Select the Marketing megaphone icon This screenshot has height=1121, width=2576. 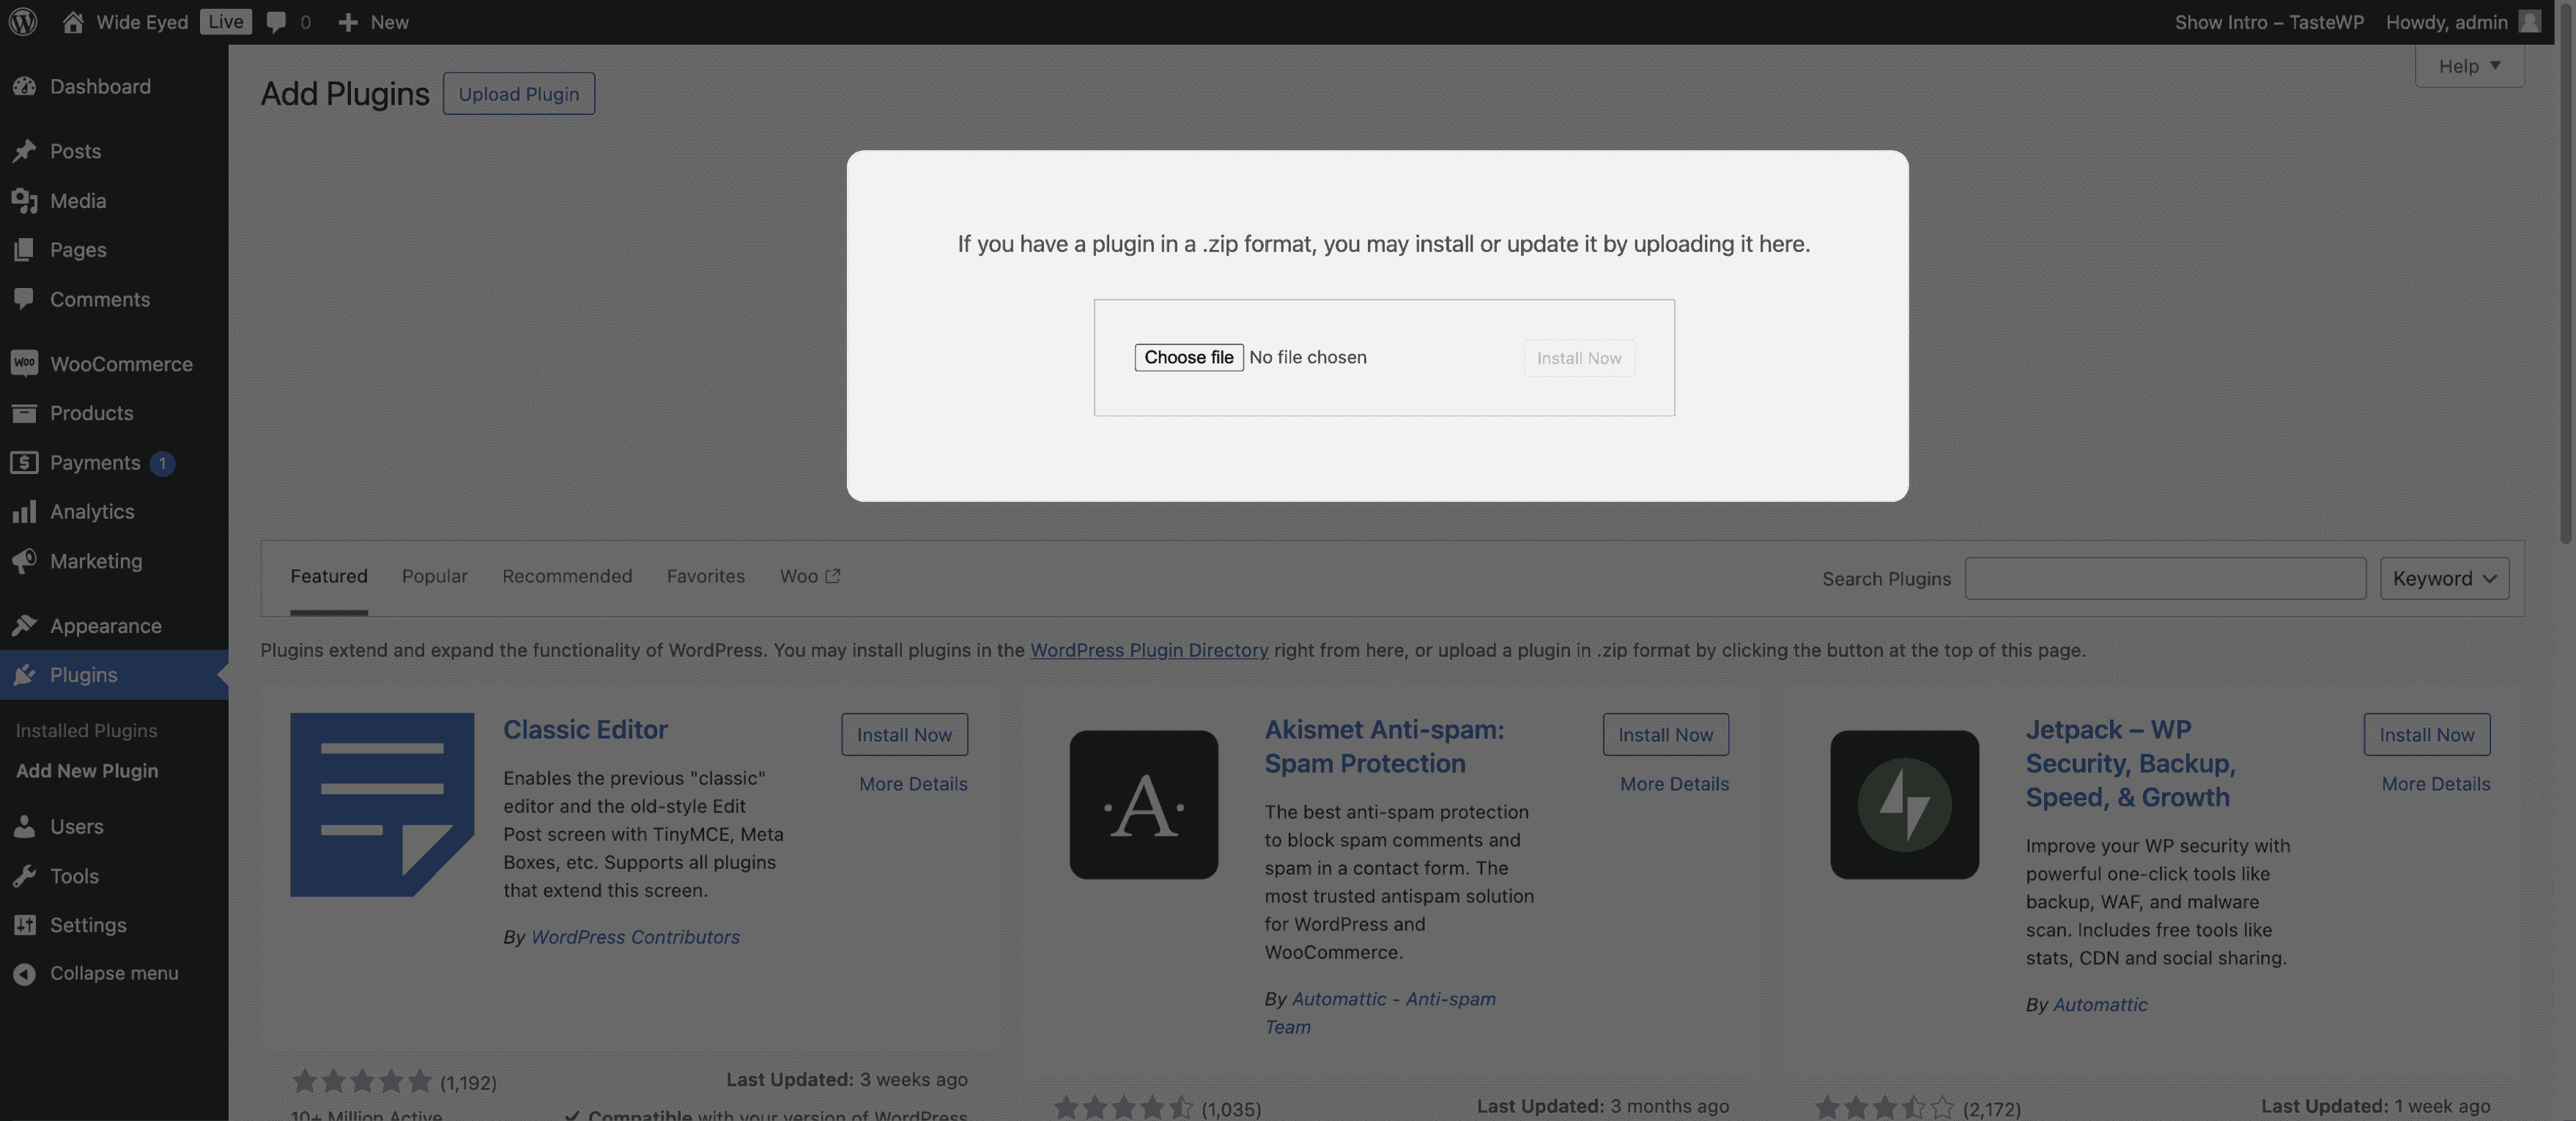(26, 561)
